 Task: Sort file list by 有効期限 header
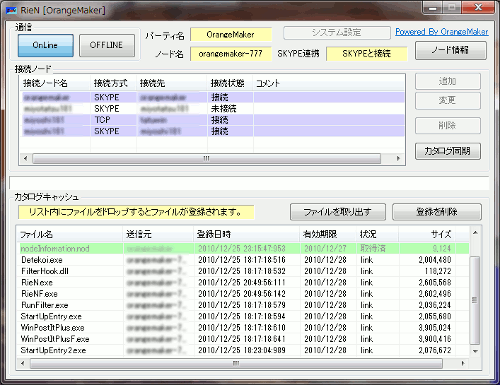(328, 234)
